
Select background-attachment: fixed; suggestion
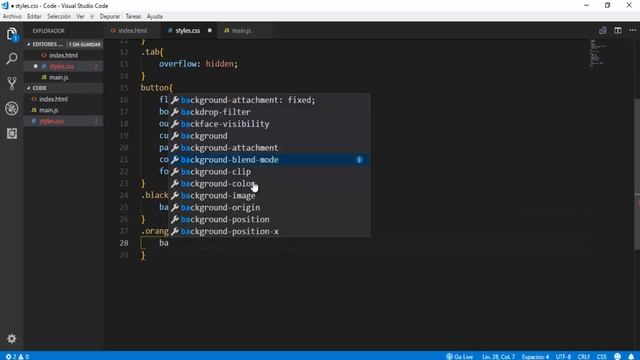click(270, 100)
